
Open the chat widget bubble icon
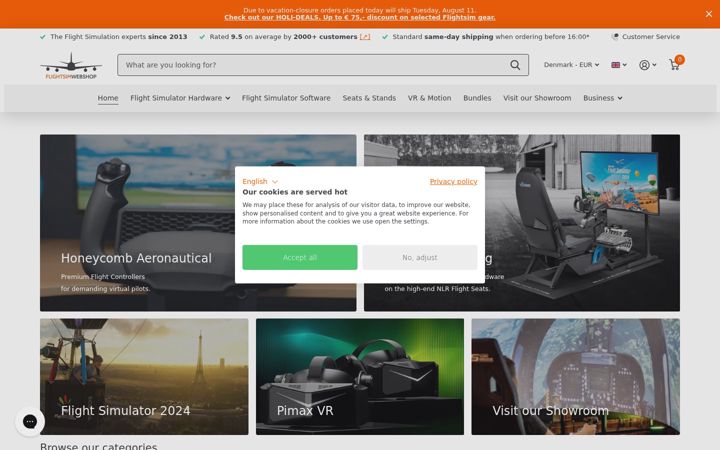[30, 421]
